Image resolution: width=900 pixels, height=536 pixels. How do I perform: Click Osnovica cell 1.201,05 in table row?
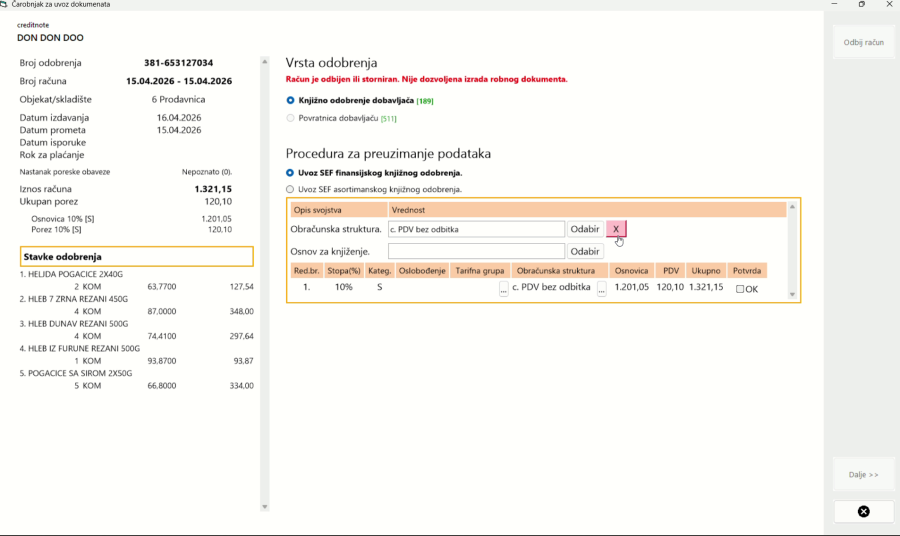click(x=631, y=287)
